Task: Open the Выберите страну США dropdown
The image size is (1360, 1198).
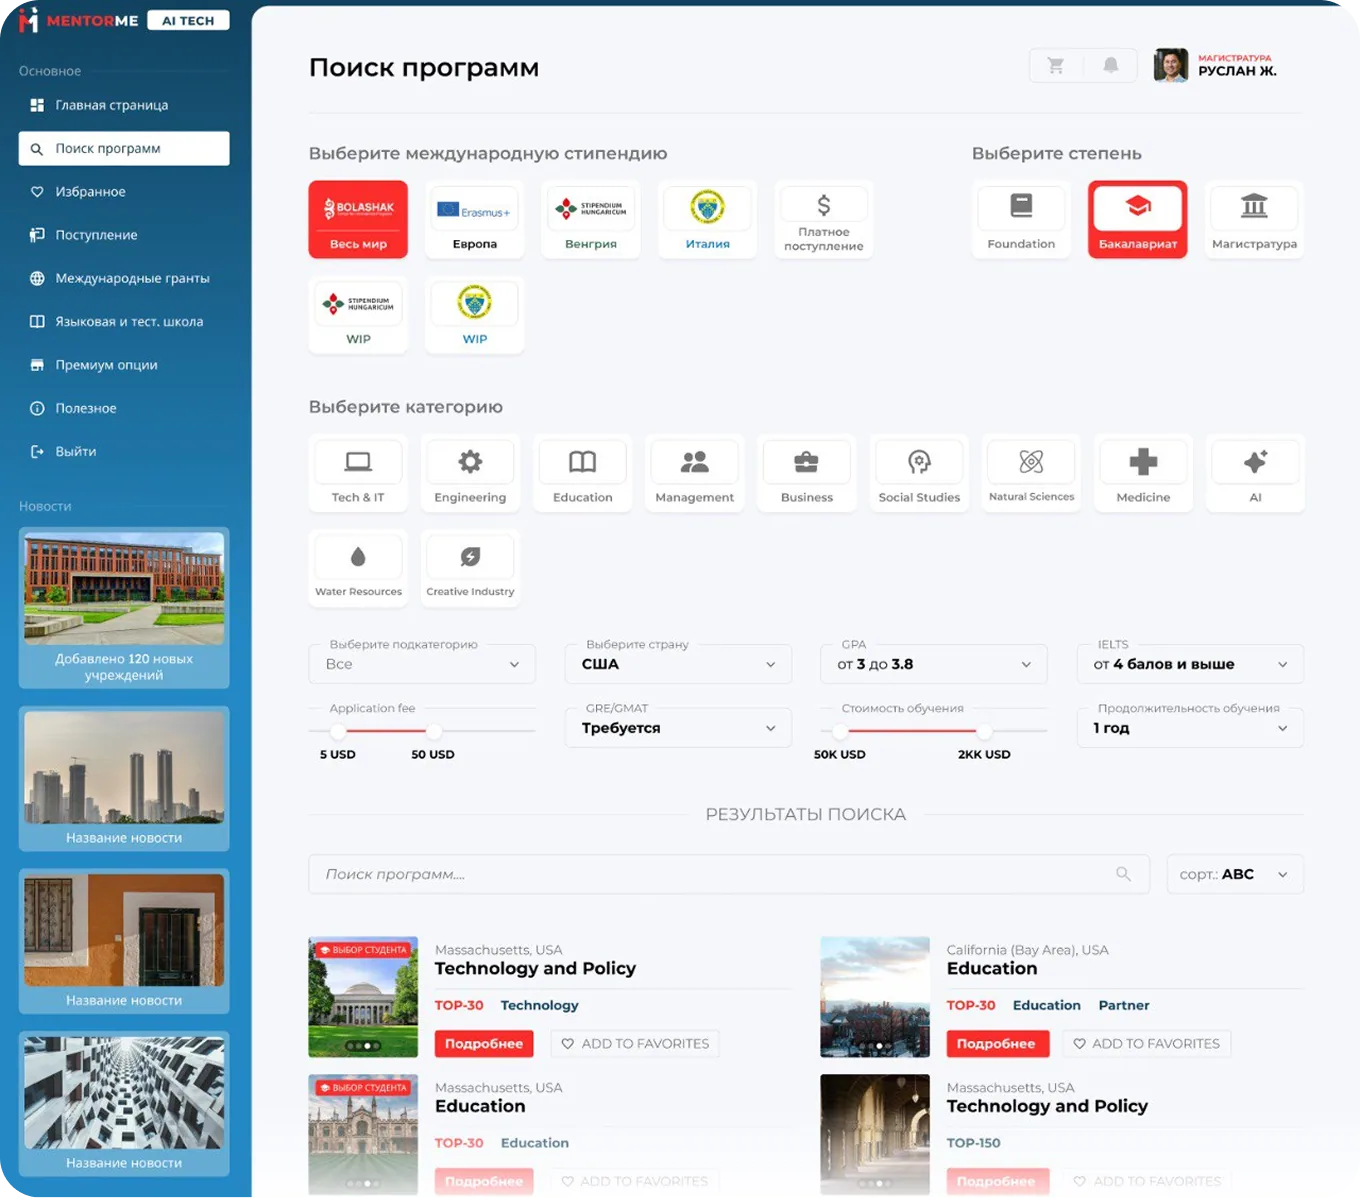Action: click(x=678, y=664)
